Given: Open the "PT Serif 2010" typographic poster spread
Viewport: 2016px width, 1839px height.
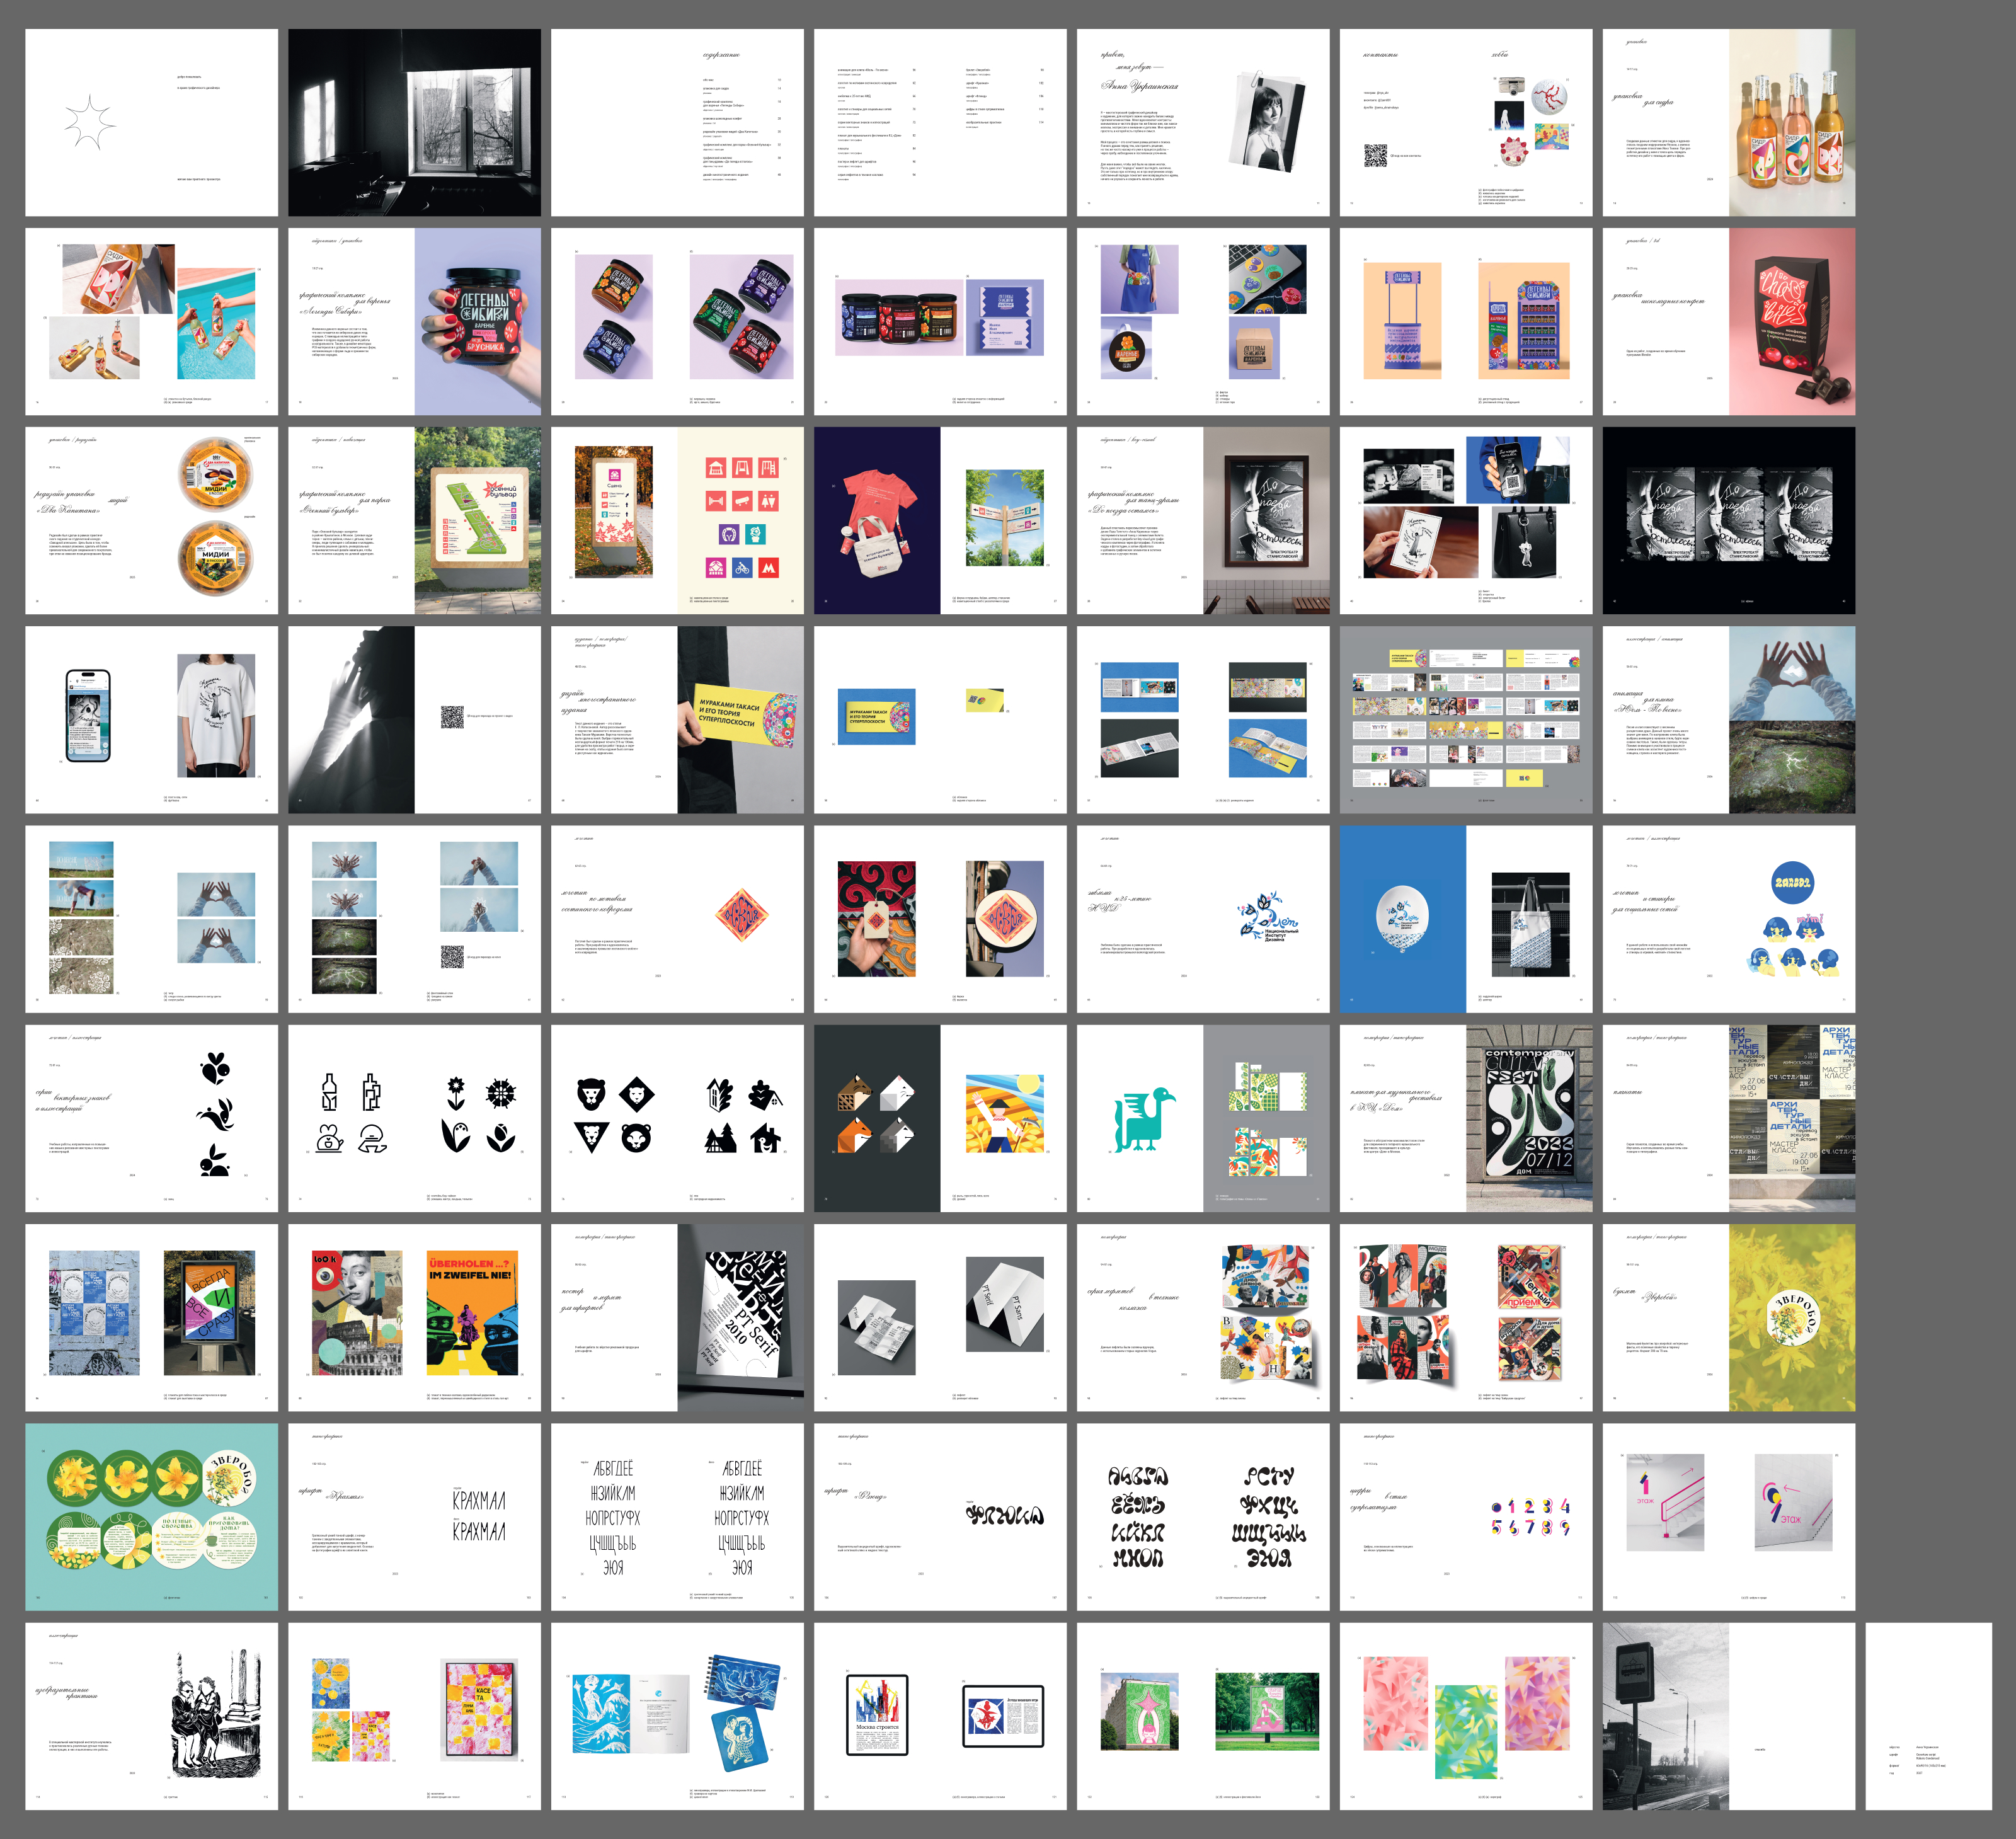Looking at the screenshot, I should pyautogui.click(x=677, y=1318).
